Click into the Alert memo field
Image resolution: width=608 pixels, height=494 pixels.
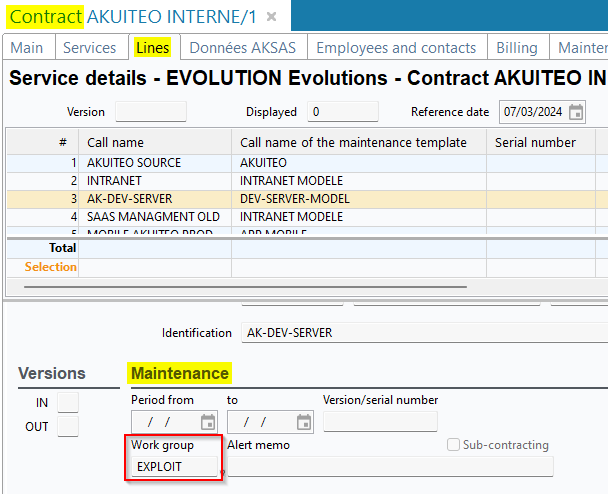pos(390,466)
